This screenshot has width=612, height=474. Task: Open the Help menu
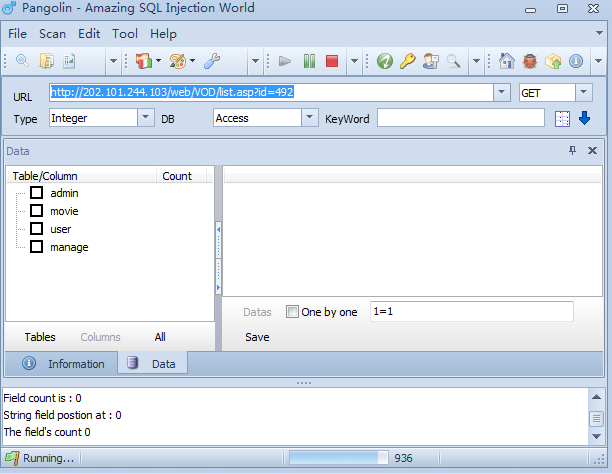tap(163, 34)
